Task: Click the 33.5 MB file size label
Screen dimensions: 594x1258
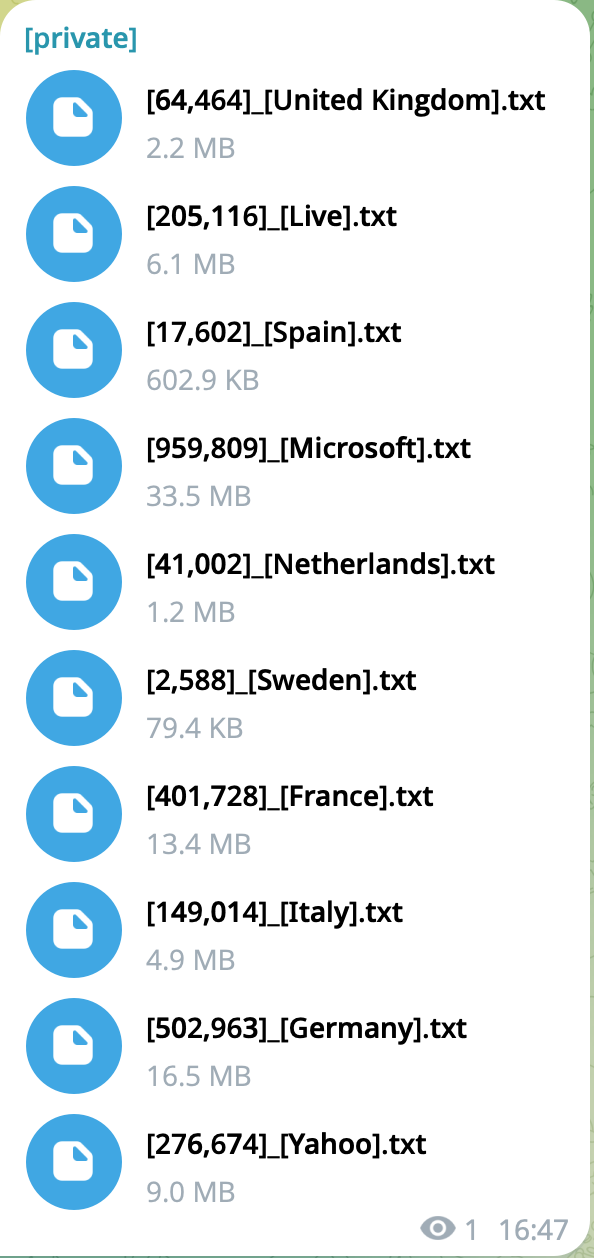Action: pos(199,496)
